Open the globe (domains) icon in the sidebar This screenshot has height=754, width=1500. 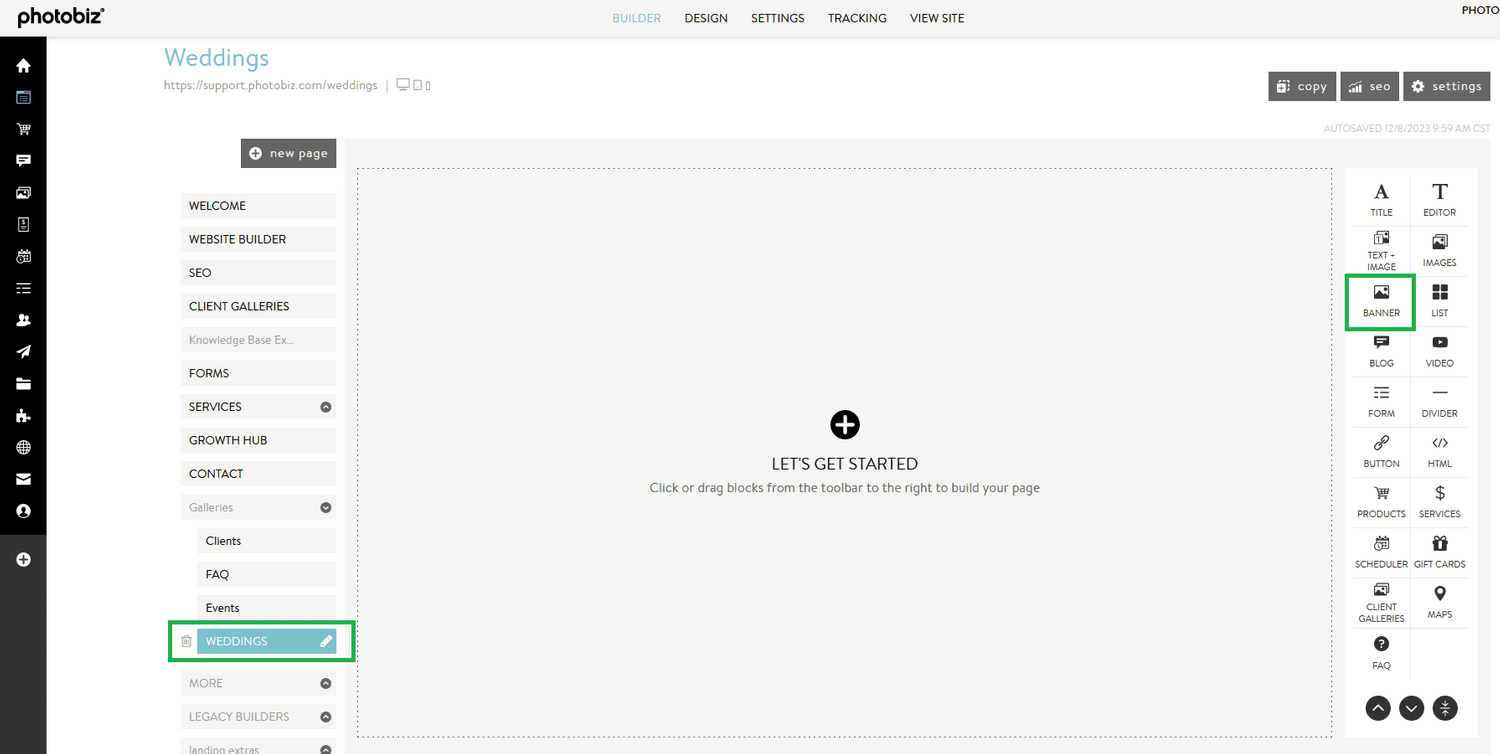click(x=23, y=447)
